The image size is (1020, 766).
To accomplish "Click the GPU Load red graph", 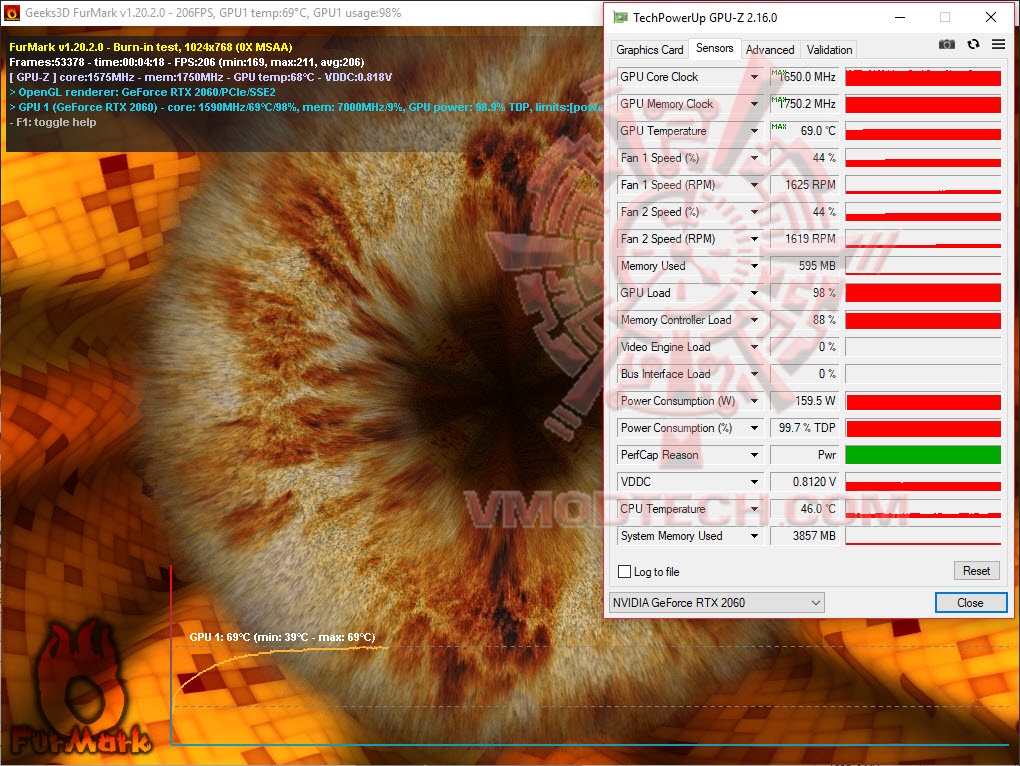I will [x=922, y=293].
